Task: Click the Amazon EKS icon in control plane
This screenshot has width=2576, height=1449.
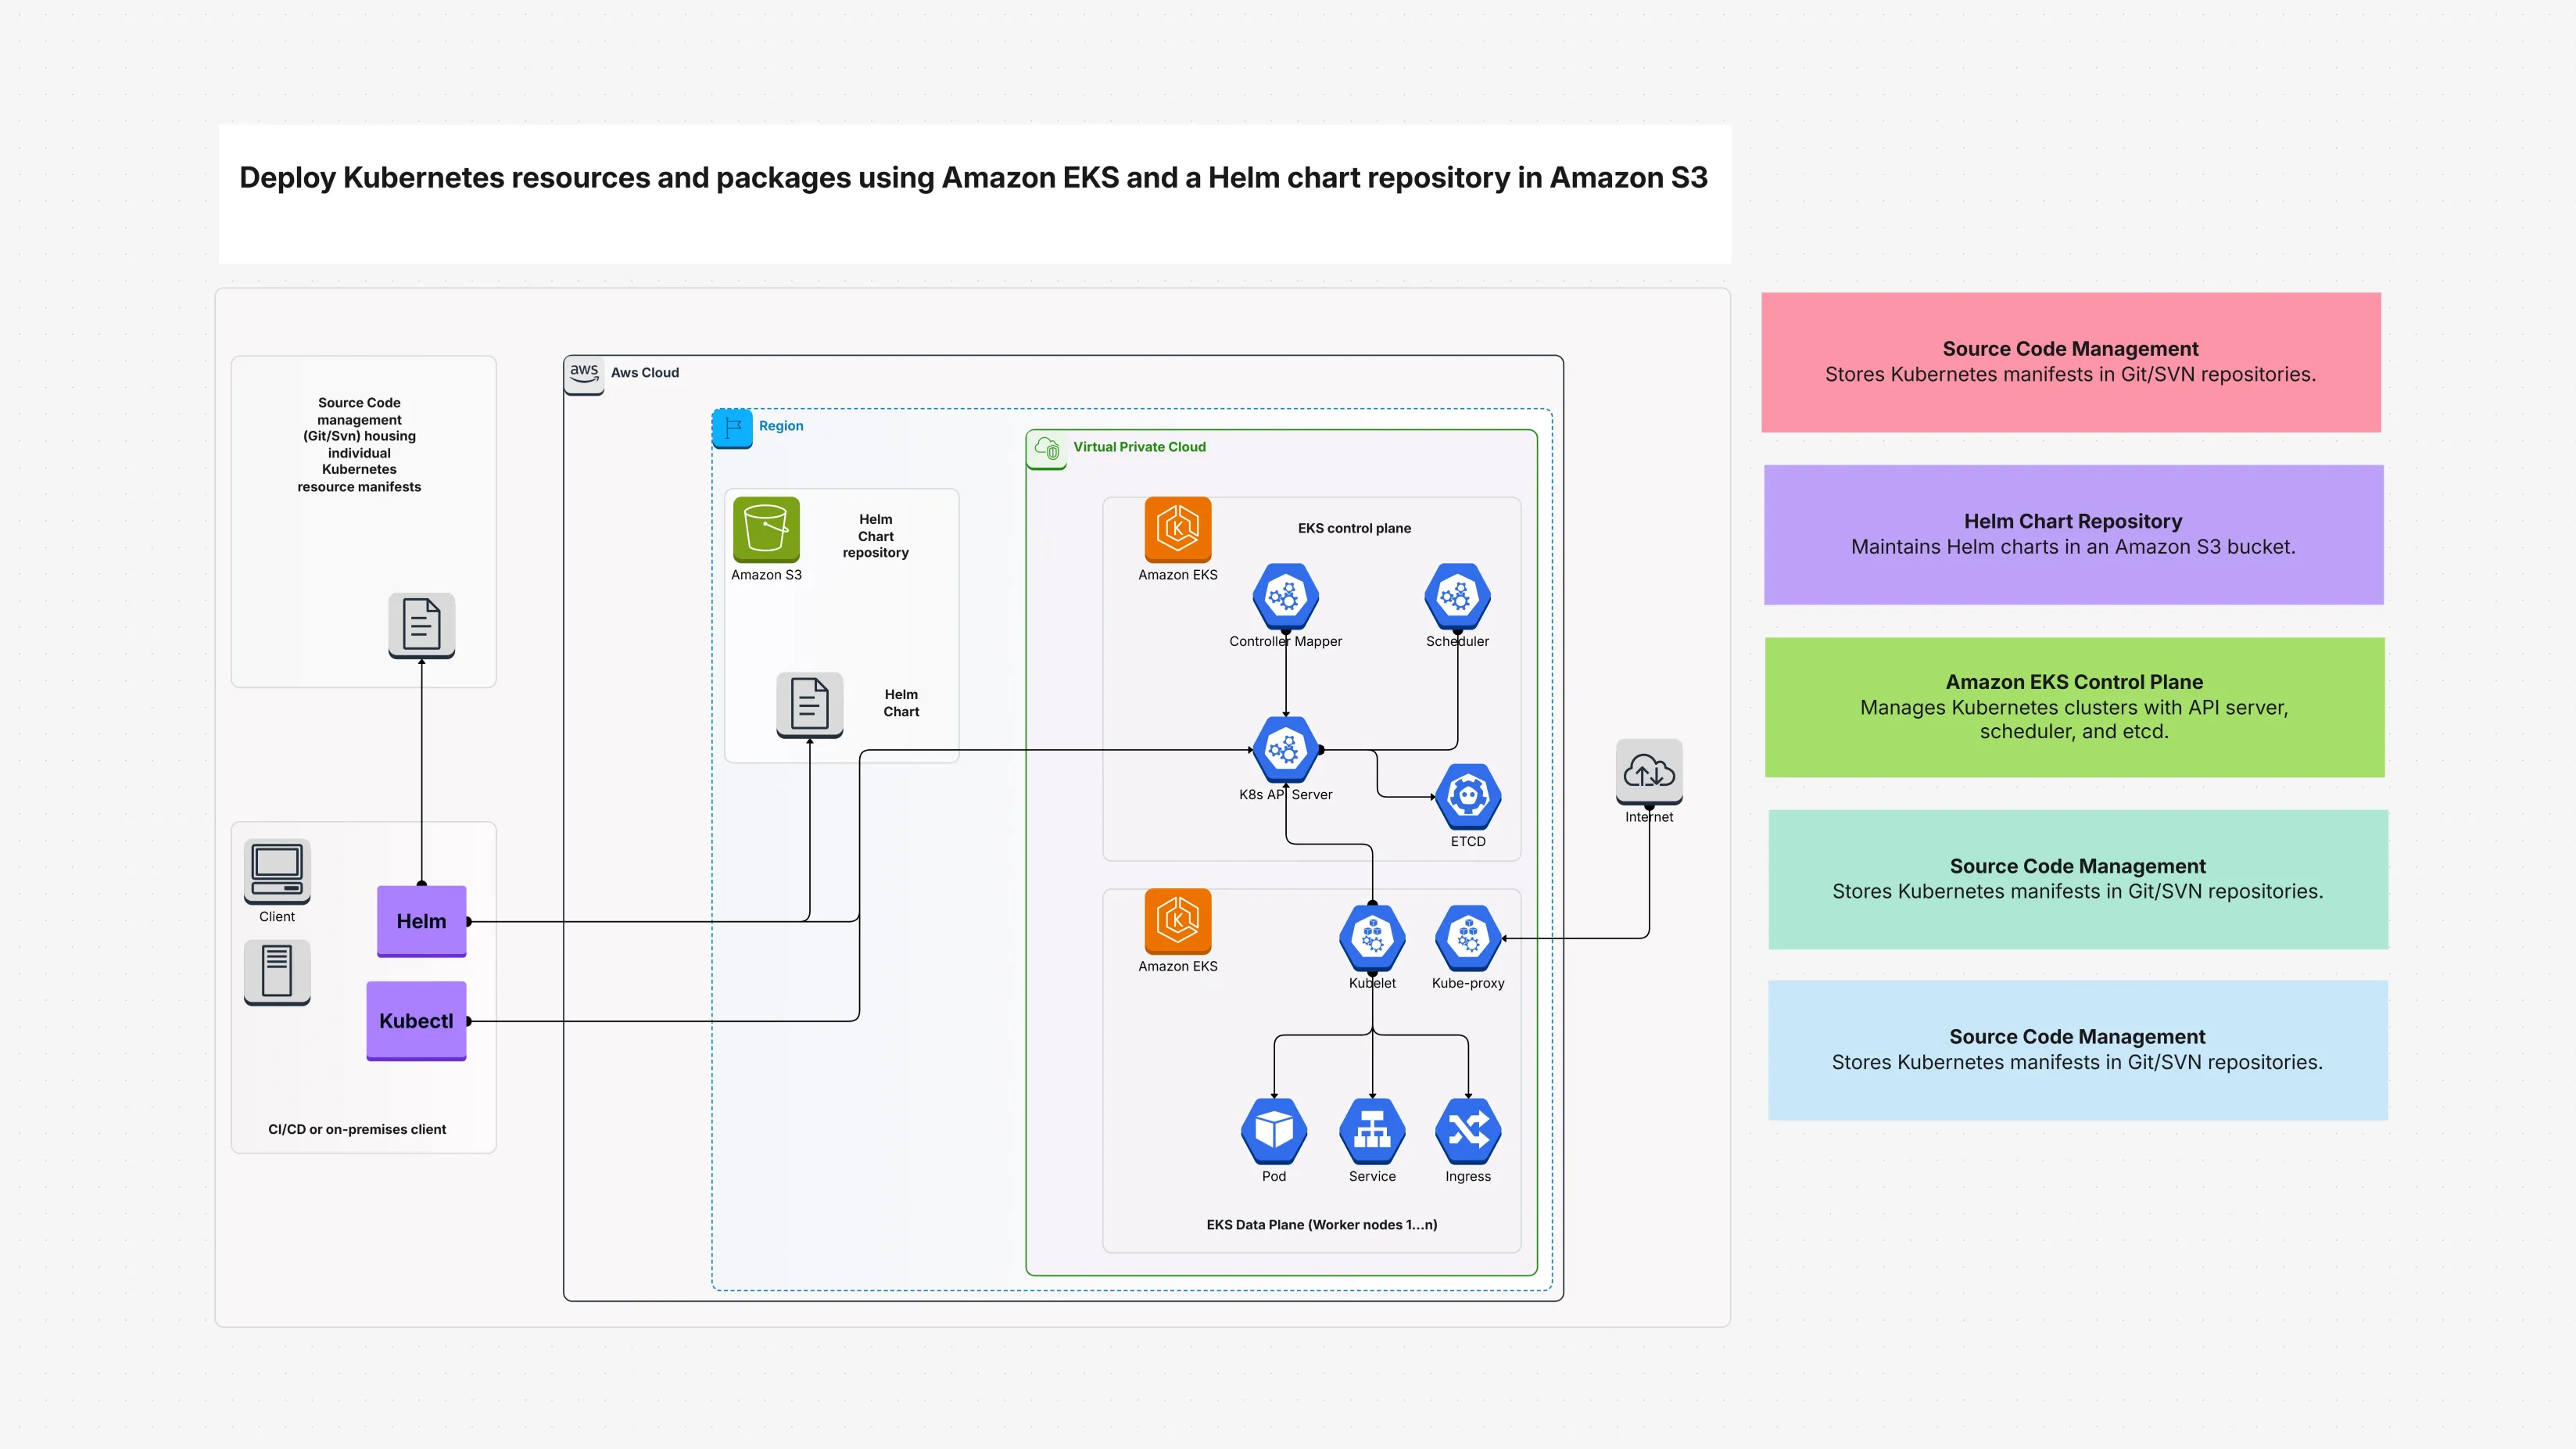Action: click(x=1178, y=532)
